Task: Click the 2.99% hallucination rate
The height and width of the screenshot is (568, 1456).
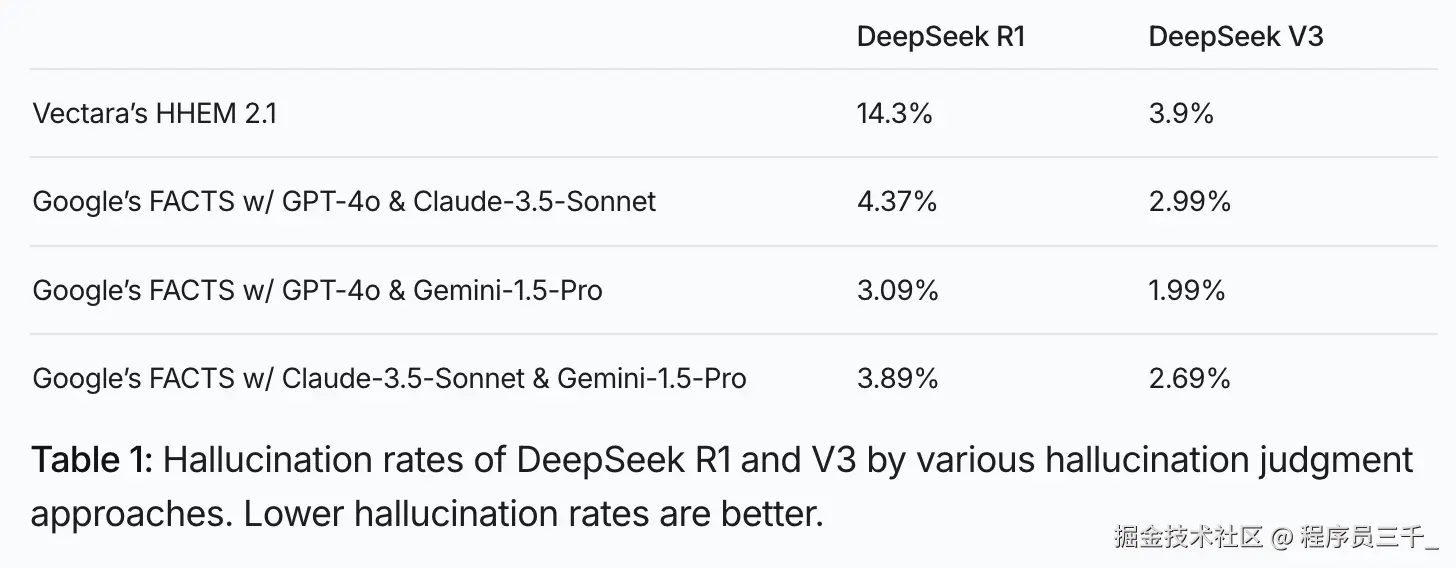Action: [1190, 202]
